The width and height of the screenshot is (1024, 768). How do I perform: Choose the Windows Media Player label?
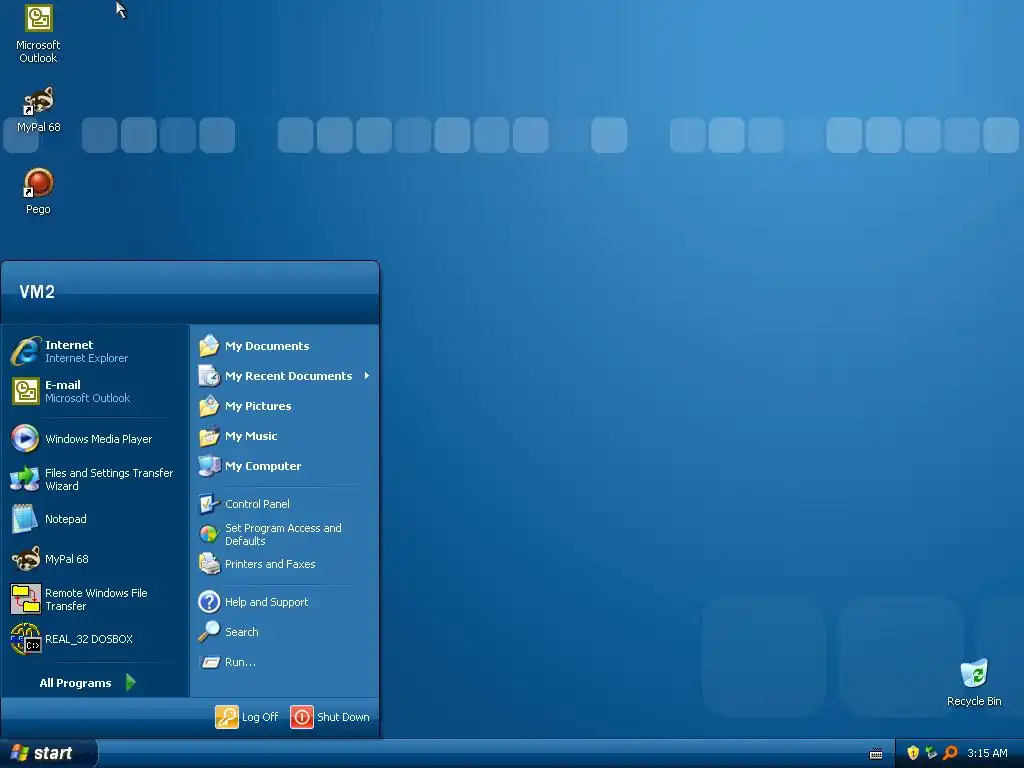tap(99, 439)
